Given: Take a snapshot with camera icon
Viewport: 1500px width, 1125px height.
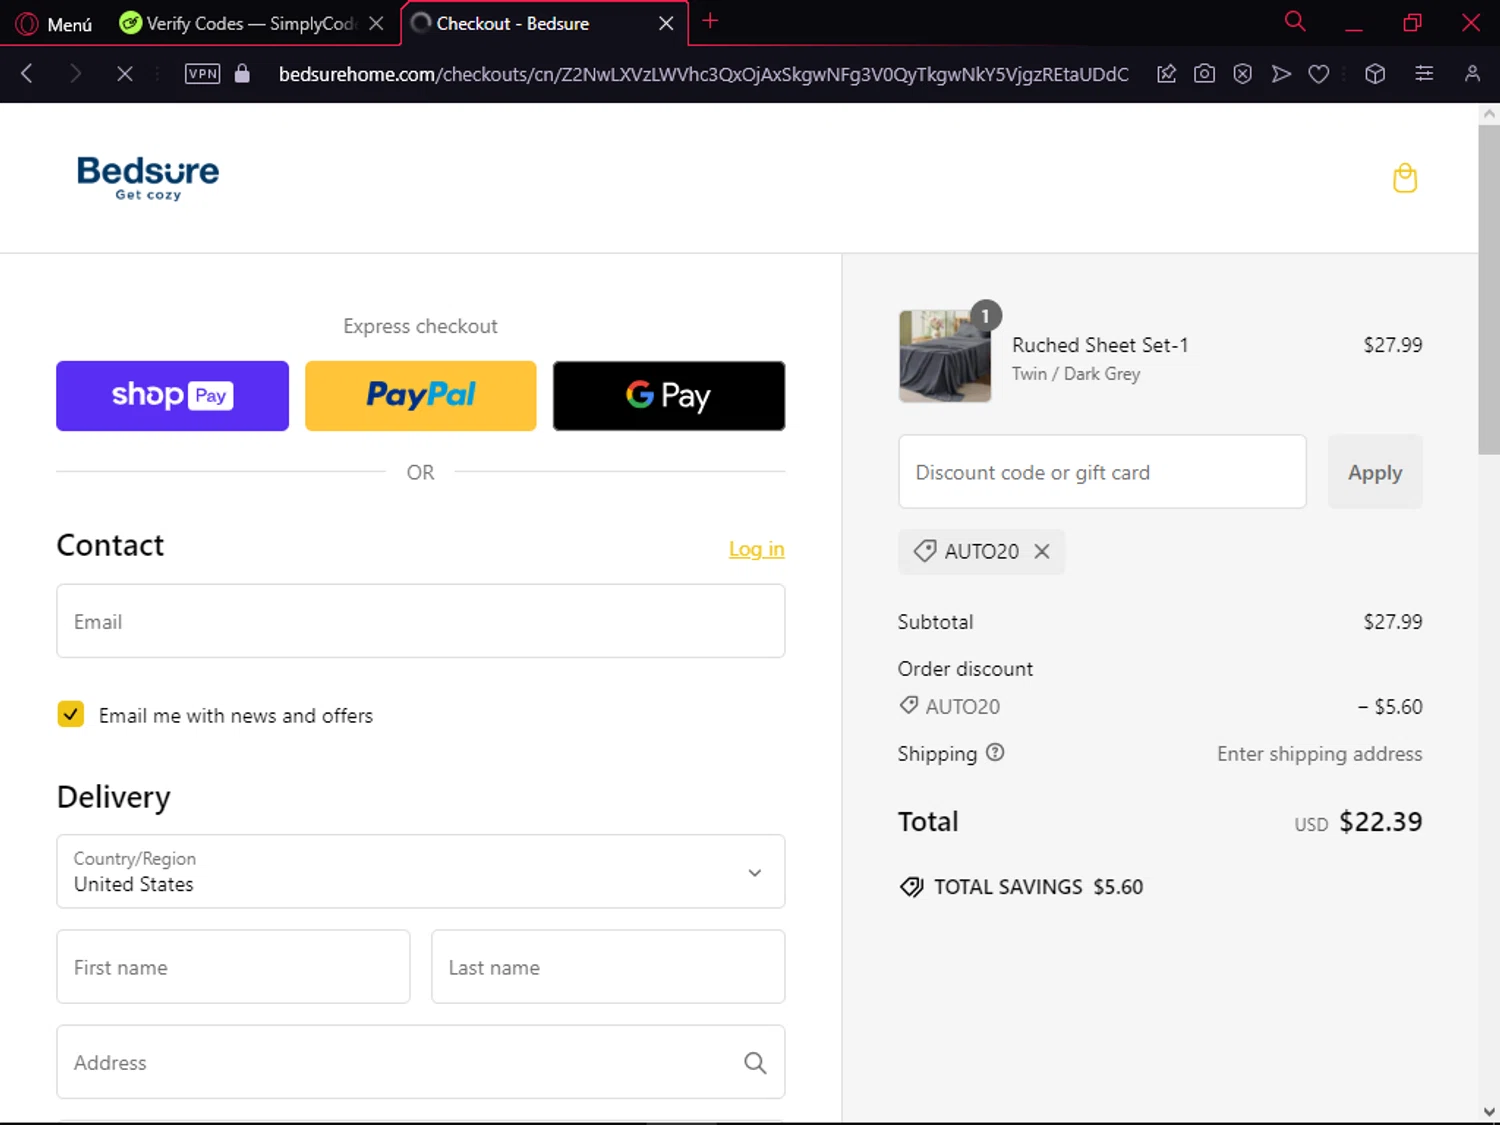Looking at the screenshot, I should (1204, 73).
